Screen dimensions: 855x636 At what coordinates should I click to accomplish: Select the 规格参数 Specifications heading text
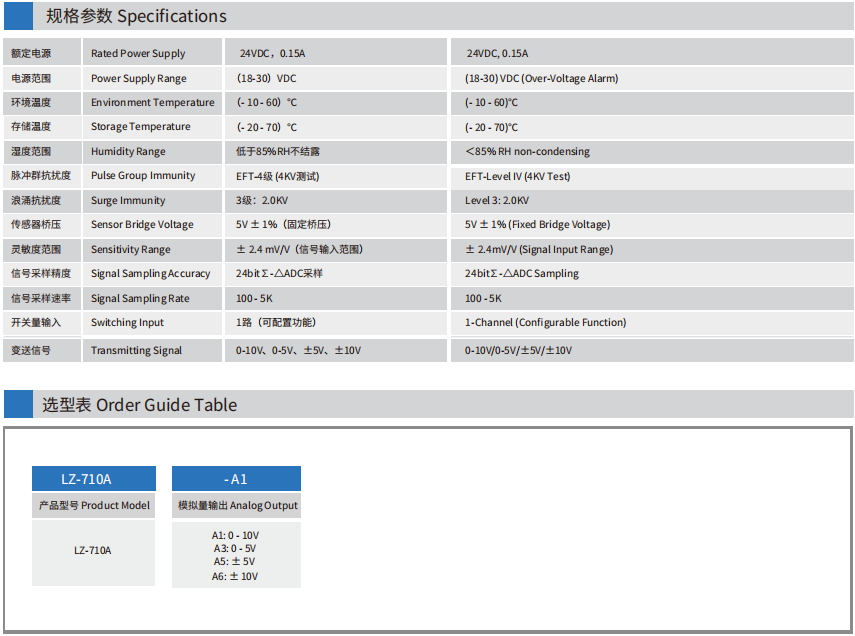tap(136, 16)
